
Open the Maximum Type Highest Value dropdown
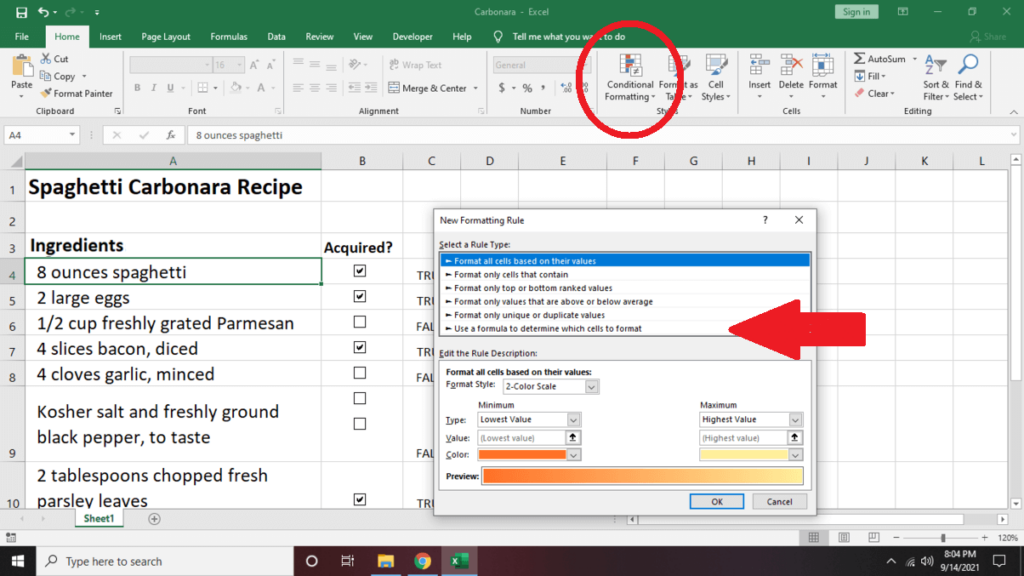[795, 420]
